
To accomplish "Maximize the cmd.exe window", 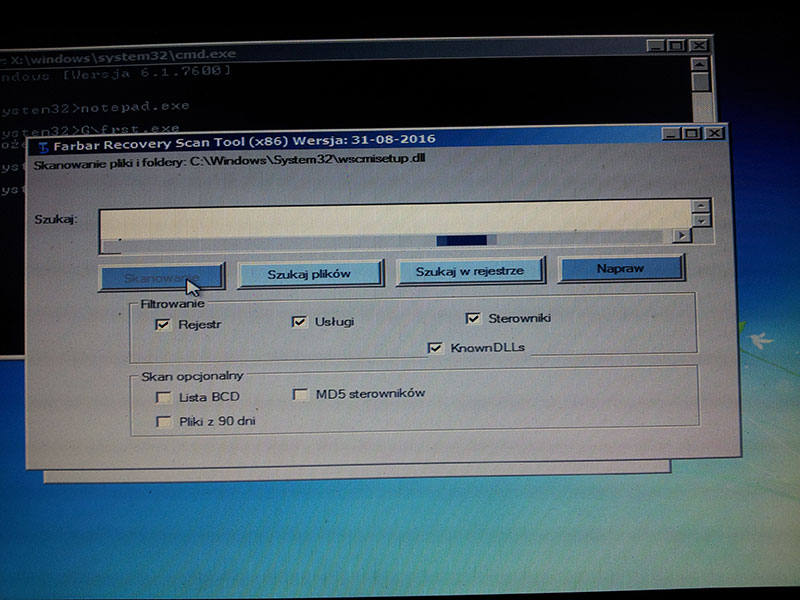I will 676,45.
